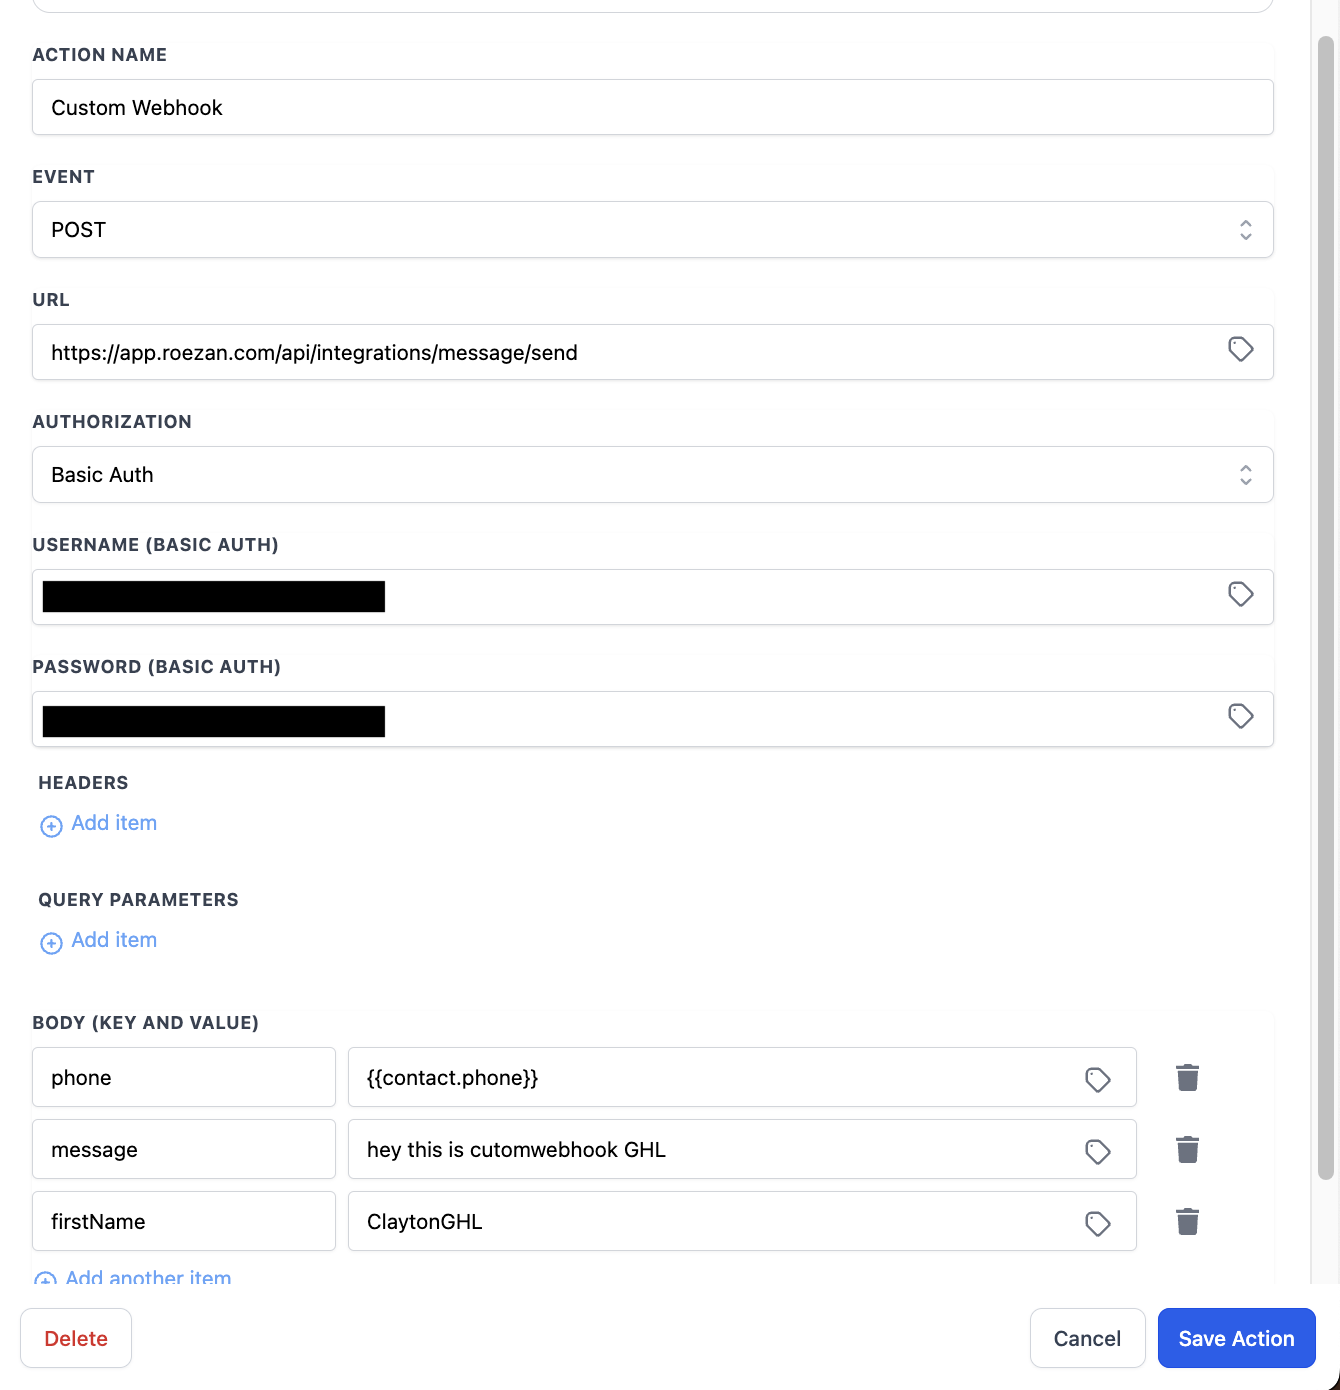Viewport: 1340px width, 1390px height.
Task: Click the tag icon in the URL field
Action: (x=1240, y=349)
